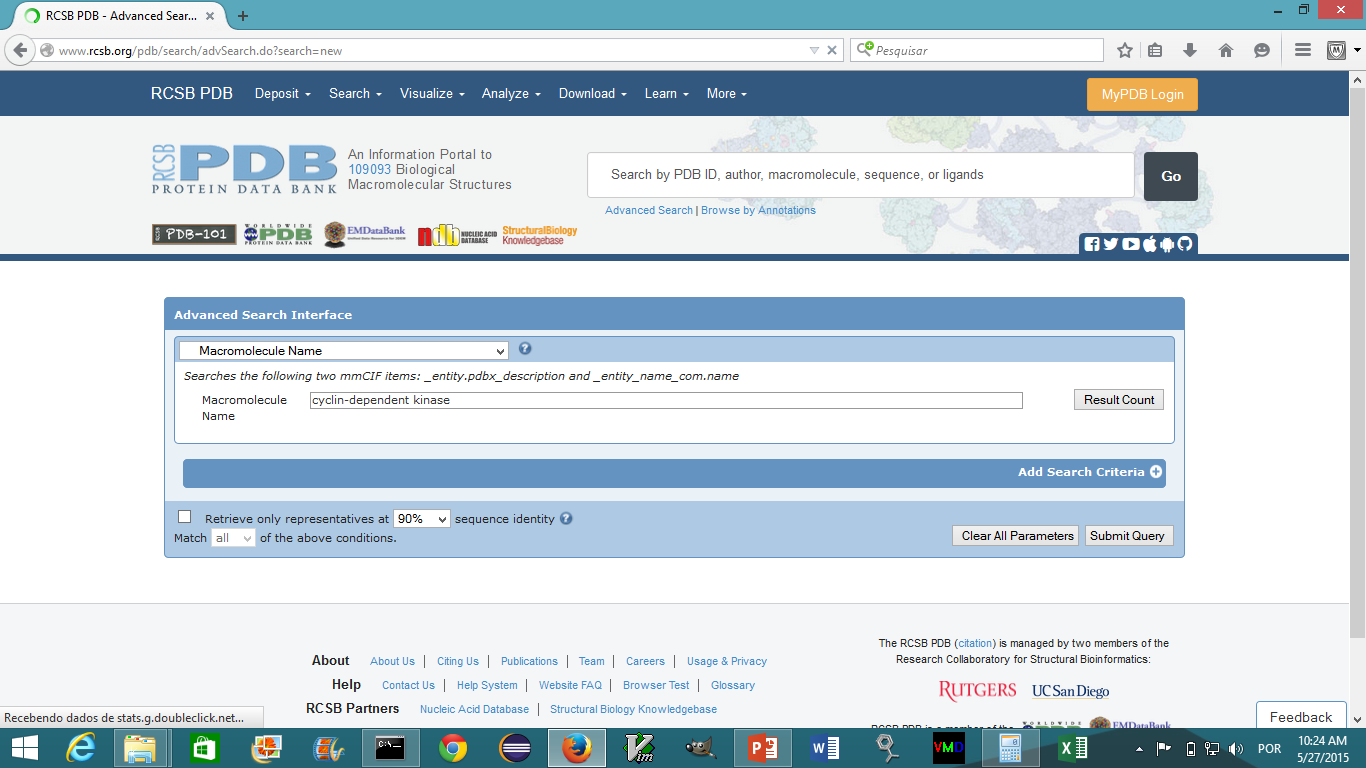This screenshot has width=1366, height=768.
Task: Click the PDB-101 logo
Action: point(194,234)
